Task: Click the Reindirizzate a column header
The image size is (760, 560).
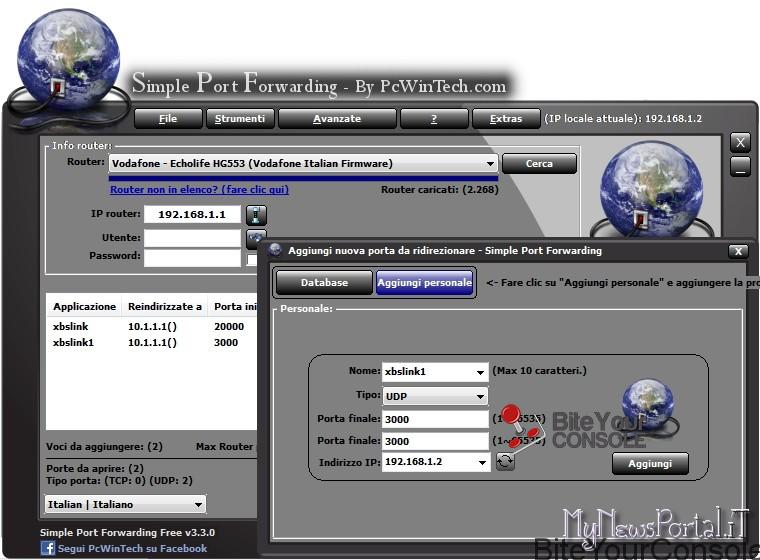Action: [x=165, y=306]
